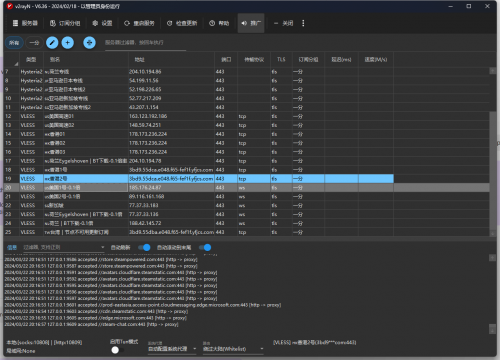Open the 帮助 help menu

pyautogui.click(x=219, y=23)
